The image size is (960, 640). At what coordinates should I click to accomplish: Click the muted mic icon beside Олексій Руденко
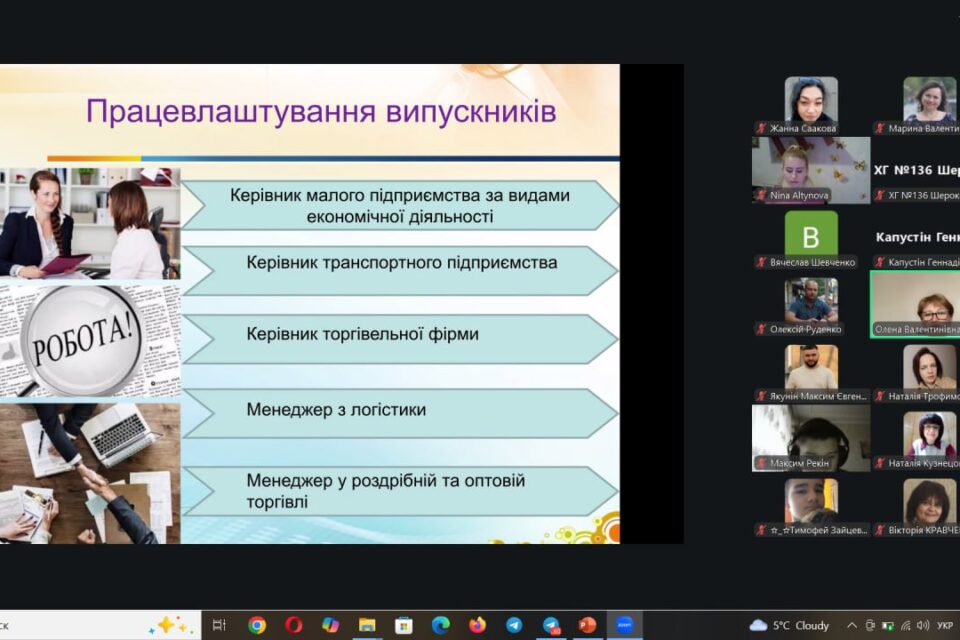coord(762,329)
